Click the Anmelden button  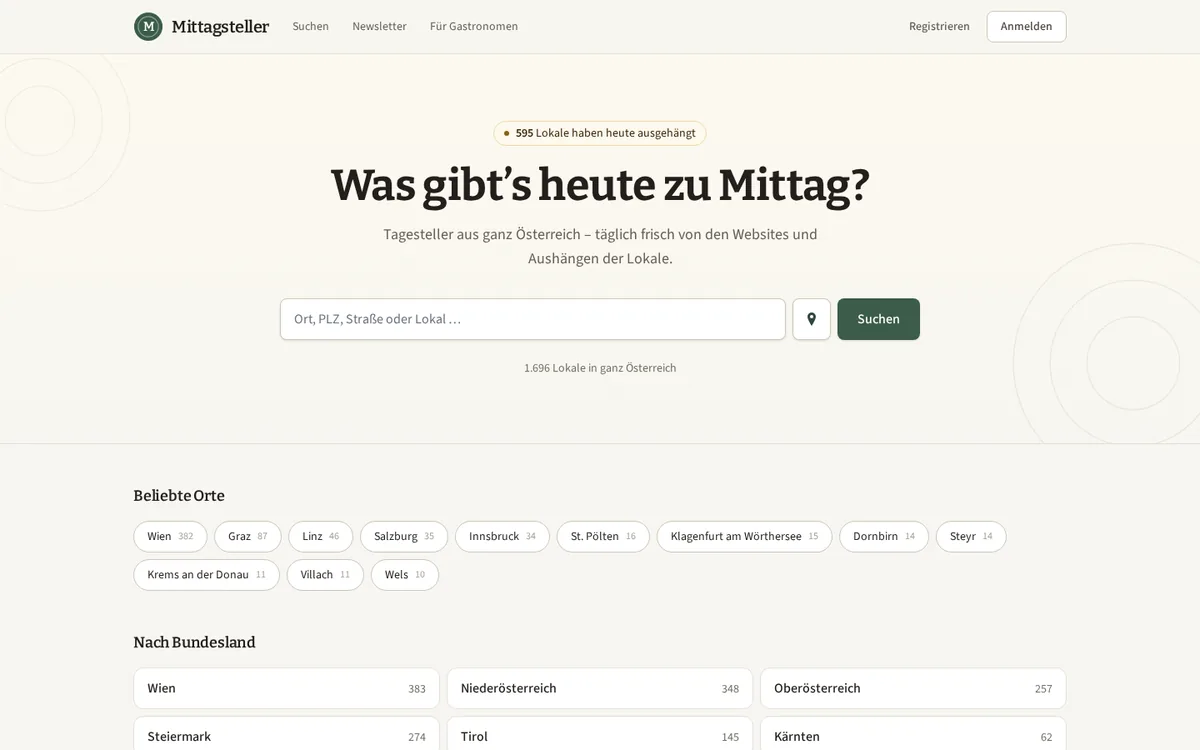coord(1026,27)
